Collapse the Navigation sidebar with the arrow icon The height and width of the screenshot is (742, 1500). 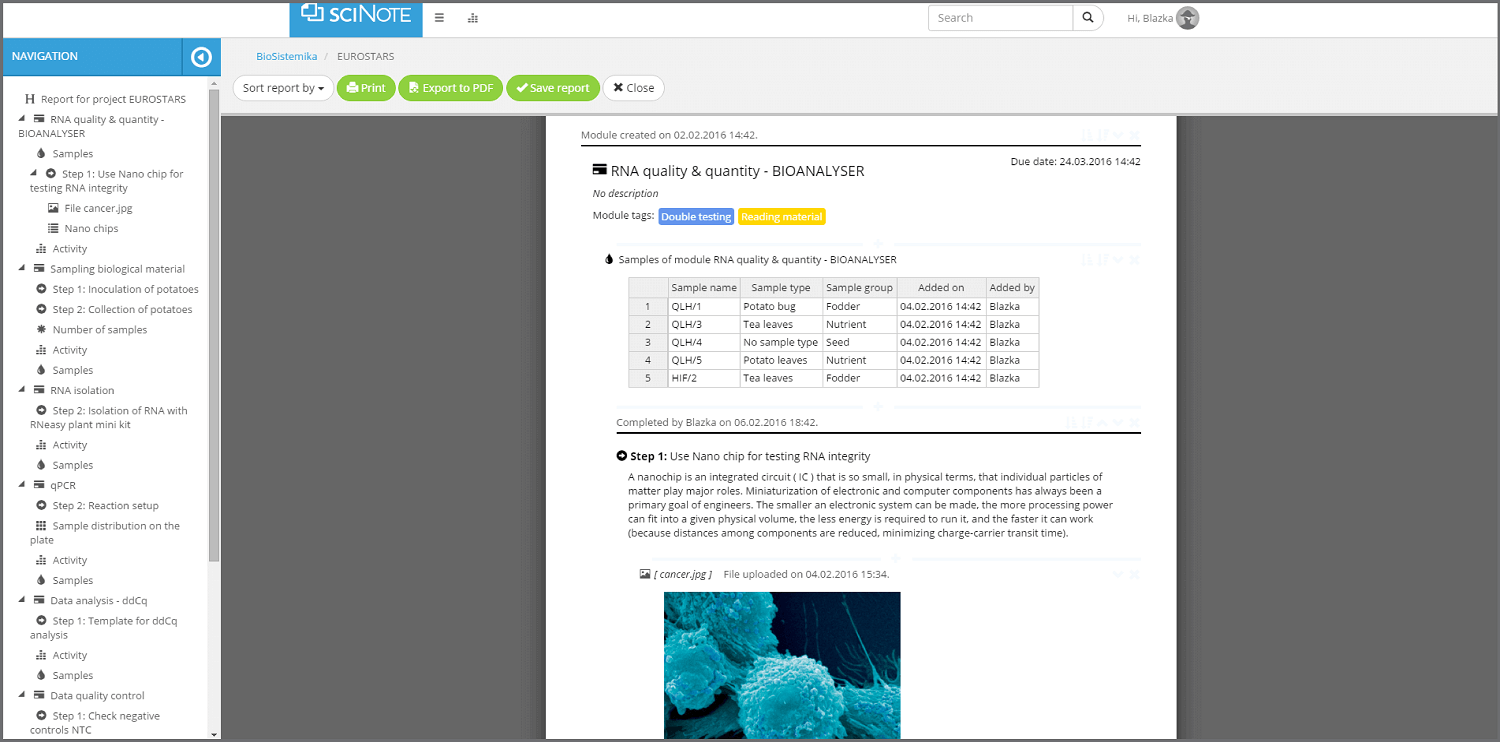pos(201,57)
